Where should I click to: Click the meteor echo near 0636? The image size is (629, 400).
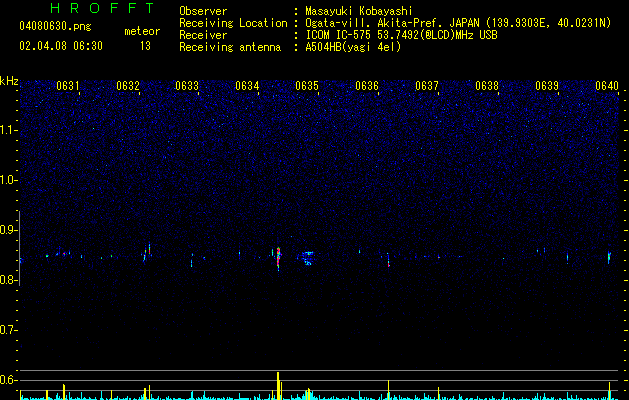click(388, 260)
